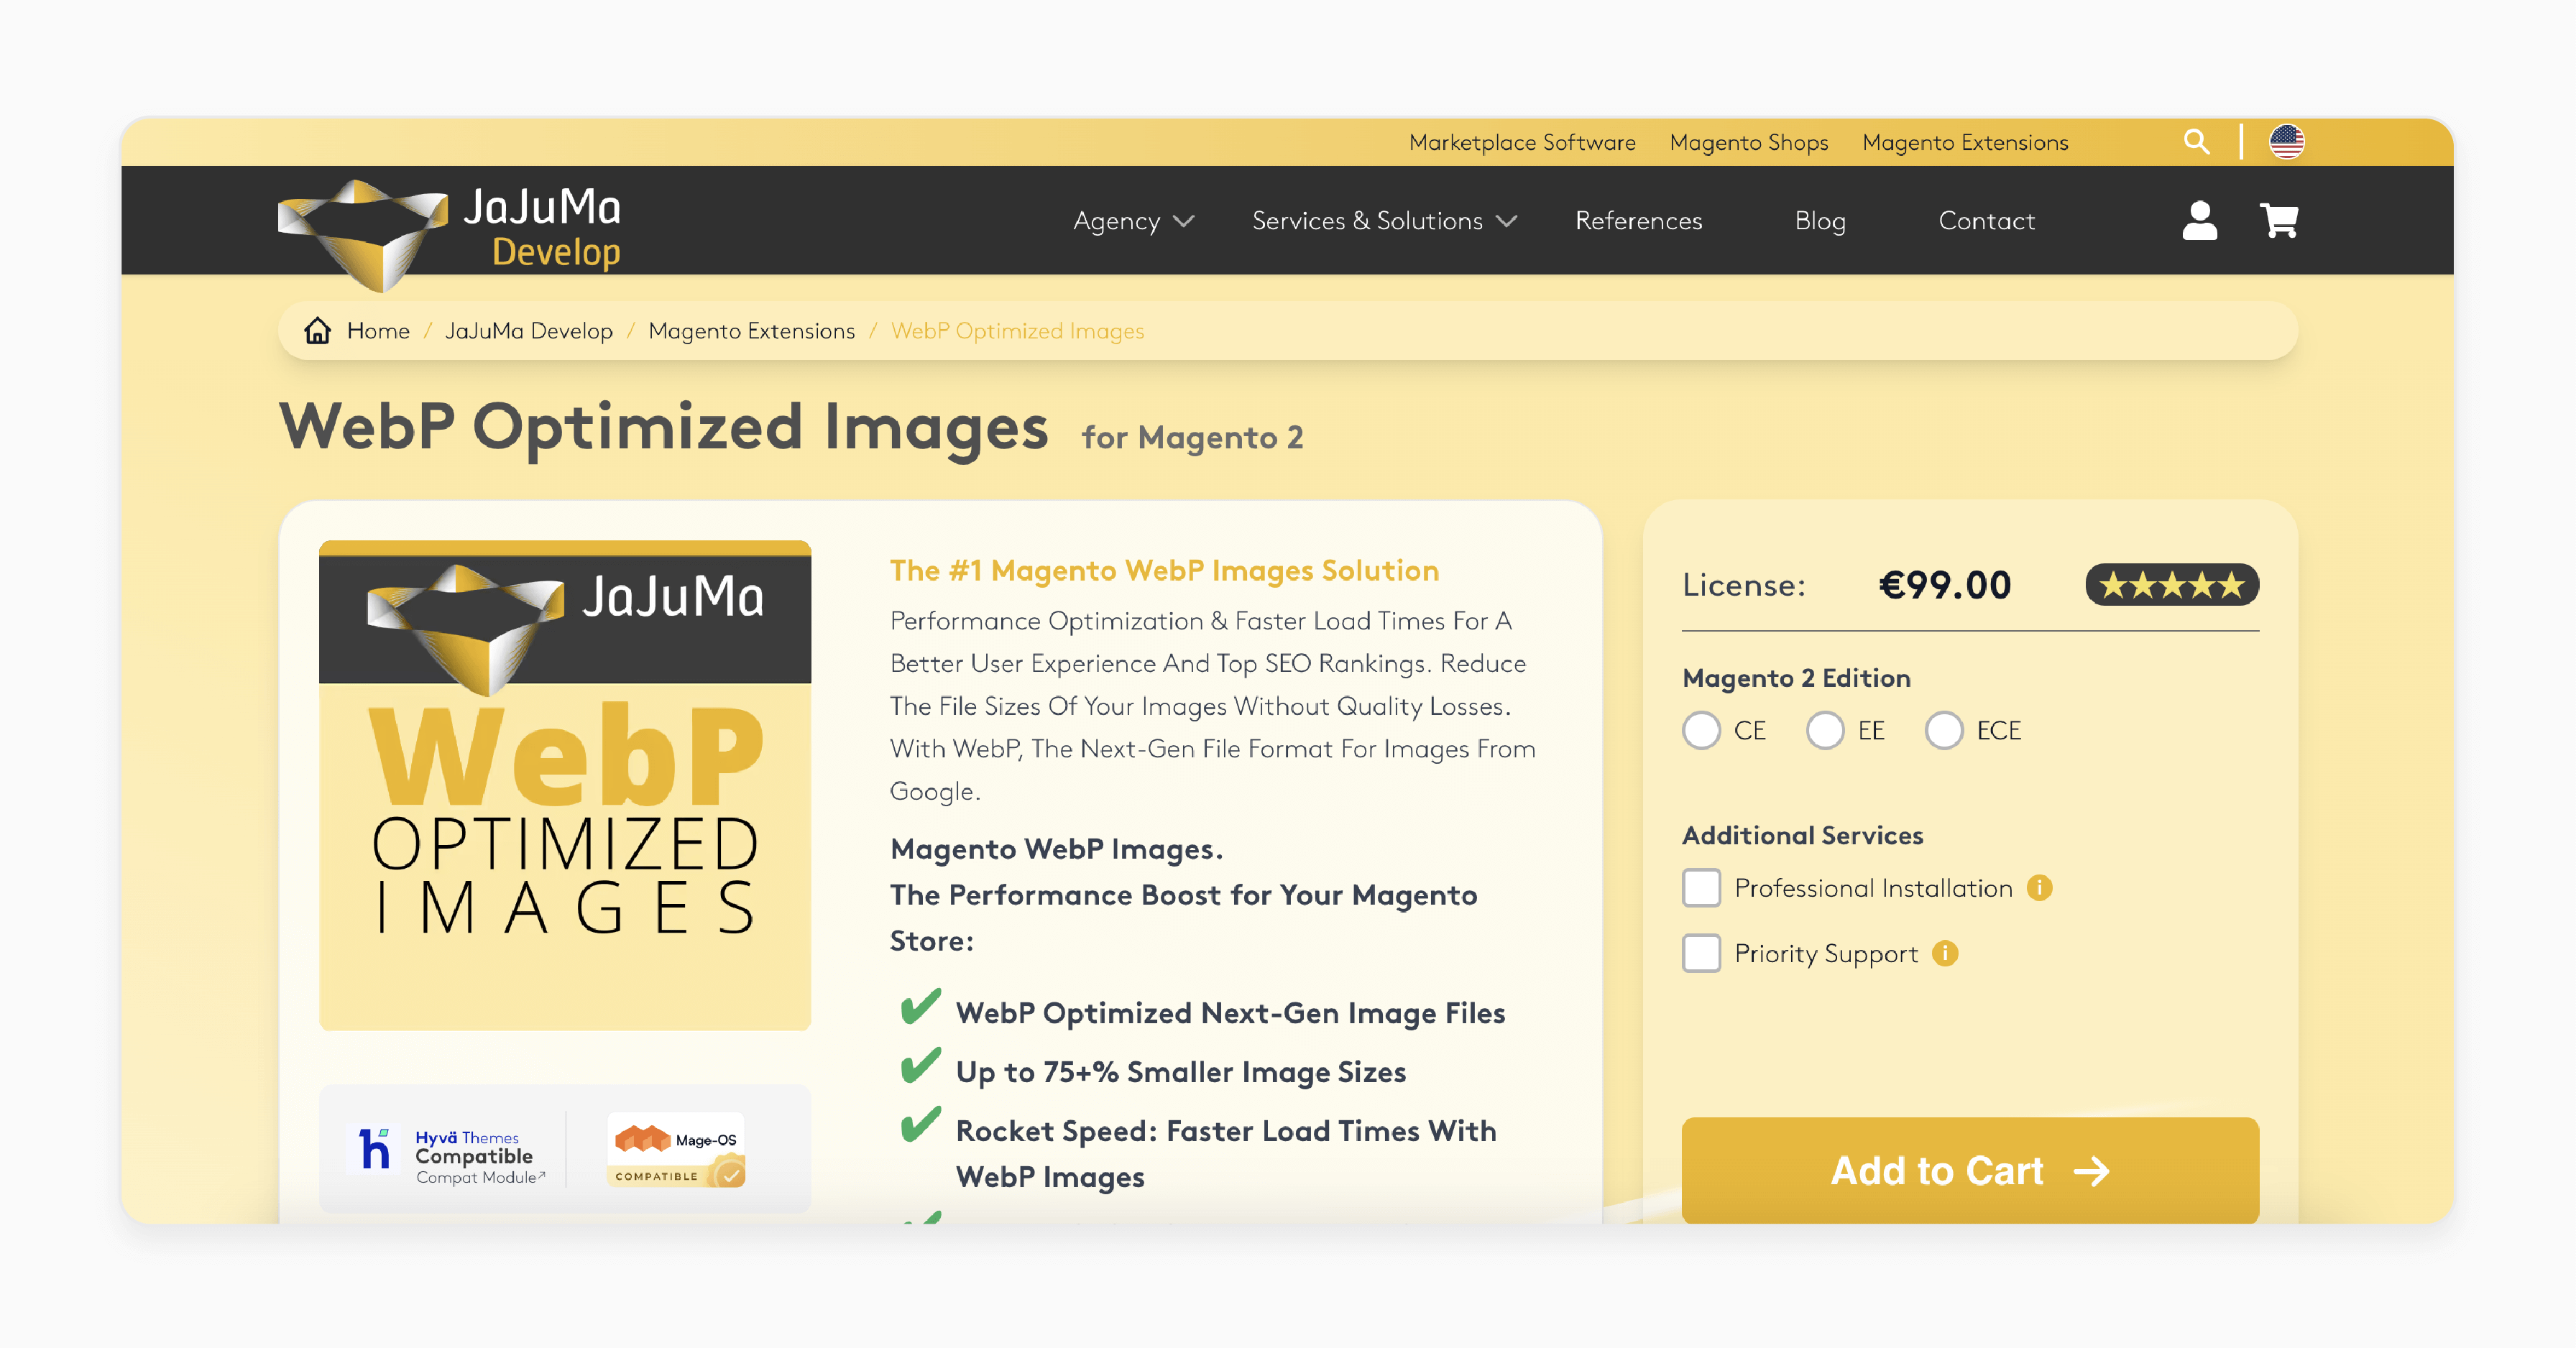Show info for Priority Support
2576x1348 pixels.
[1945, 953]
